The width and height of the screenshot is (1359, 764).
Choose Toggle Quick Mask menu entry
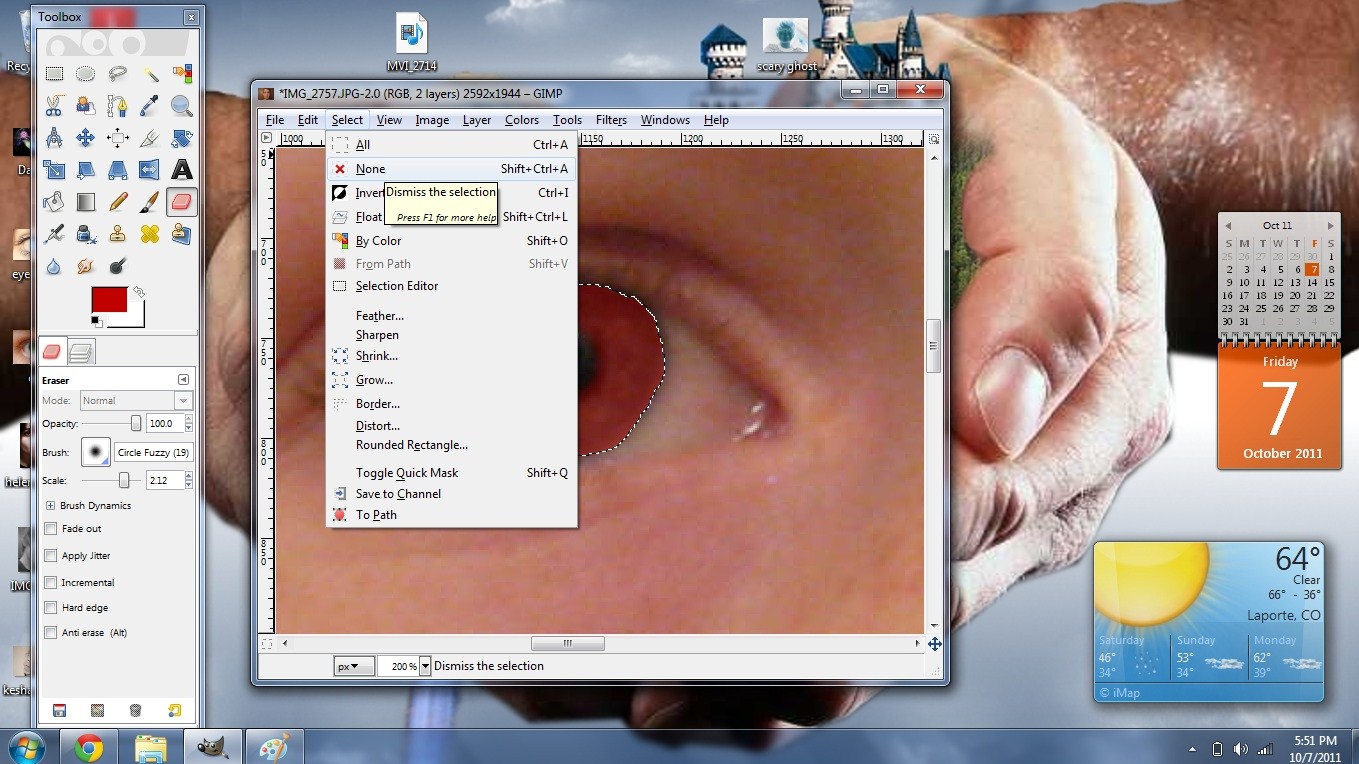point(451,473)
